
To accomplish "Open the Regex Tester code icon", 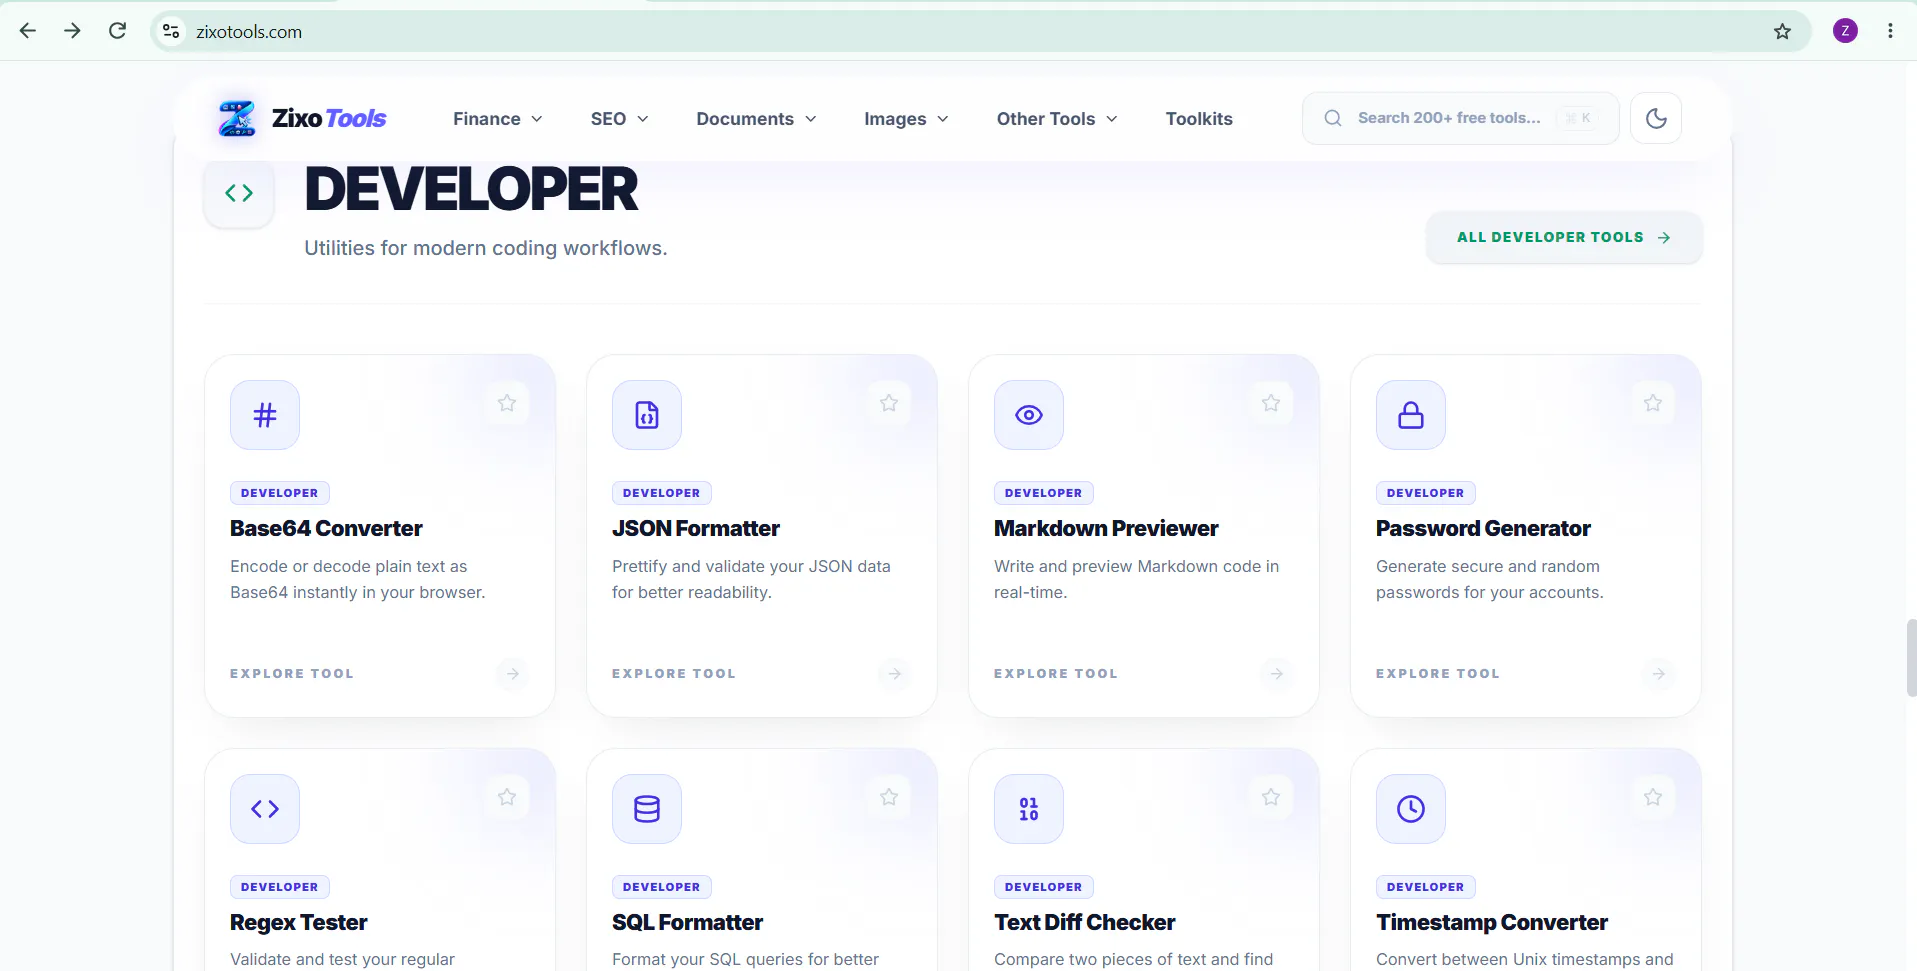I will pos(265,809).
